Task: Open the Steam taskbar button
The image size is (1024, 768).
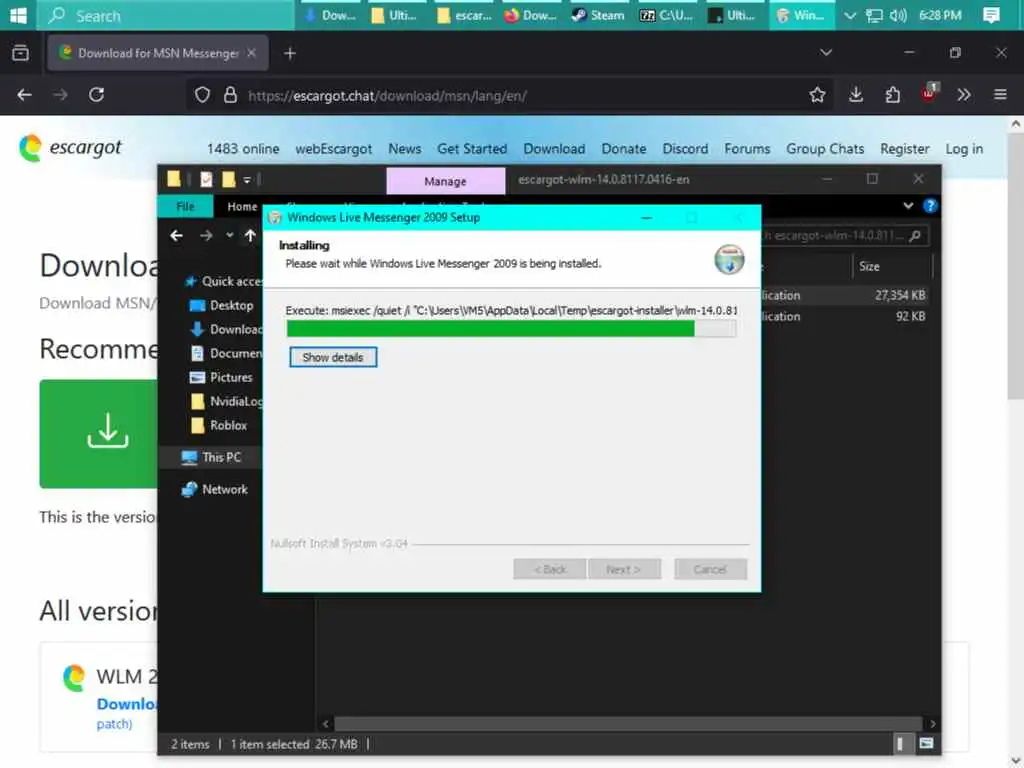Action: (x=598, y=15)
